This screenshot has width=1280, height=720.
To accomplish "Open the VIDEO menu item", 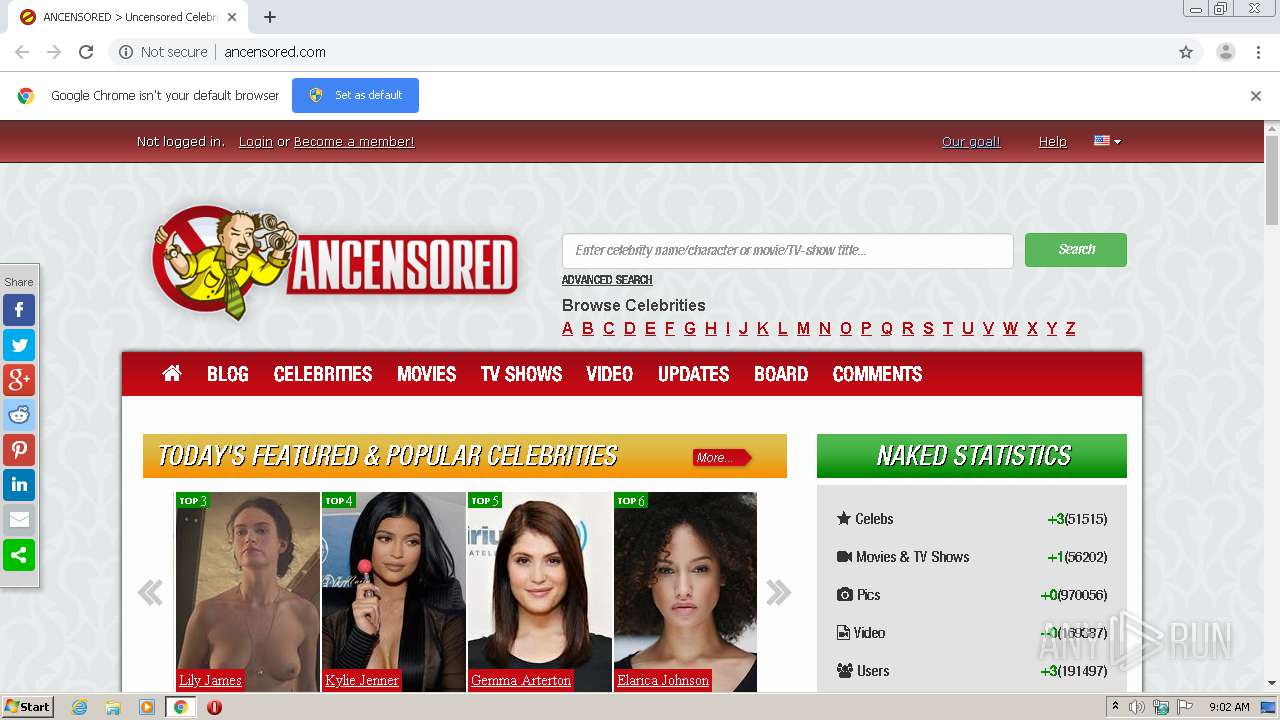I will tap(610, 374).
